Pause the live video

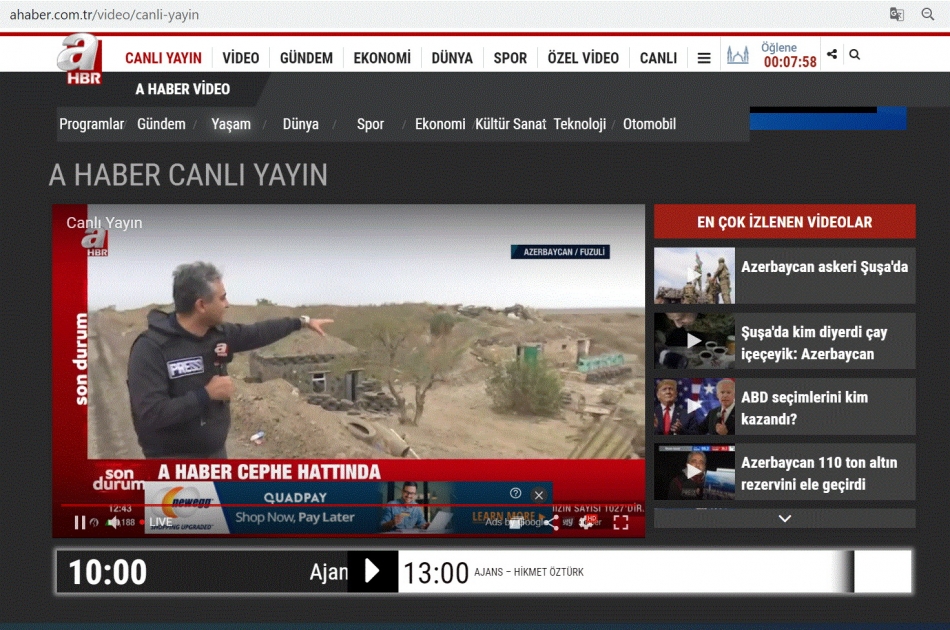79,522
